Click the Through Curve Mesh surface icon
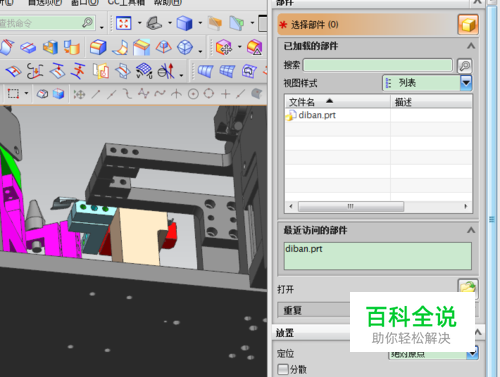Image resolution: width=500 pixels, height=377 pixels. (x=227, y=71)
